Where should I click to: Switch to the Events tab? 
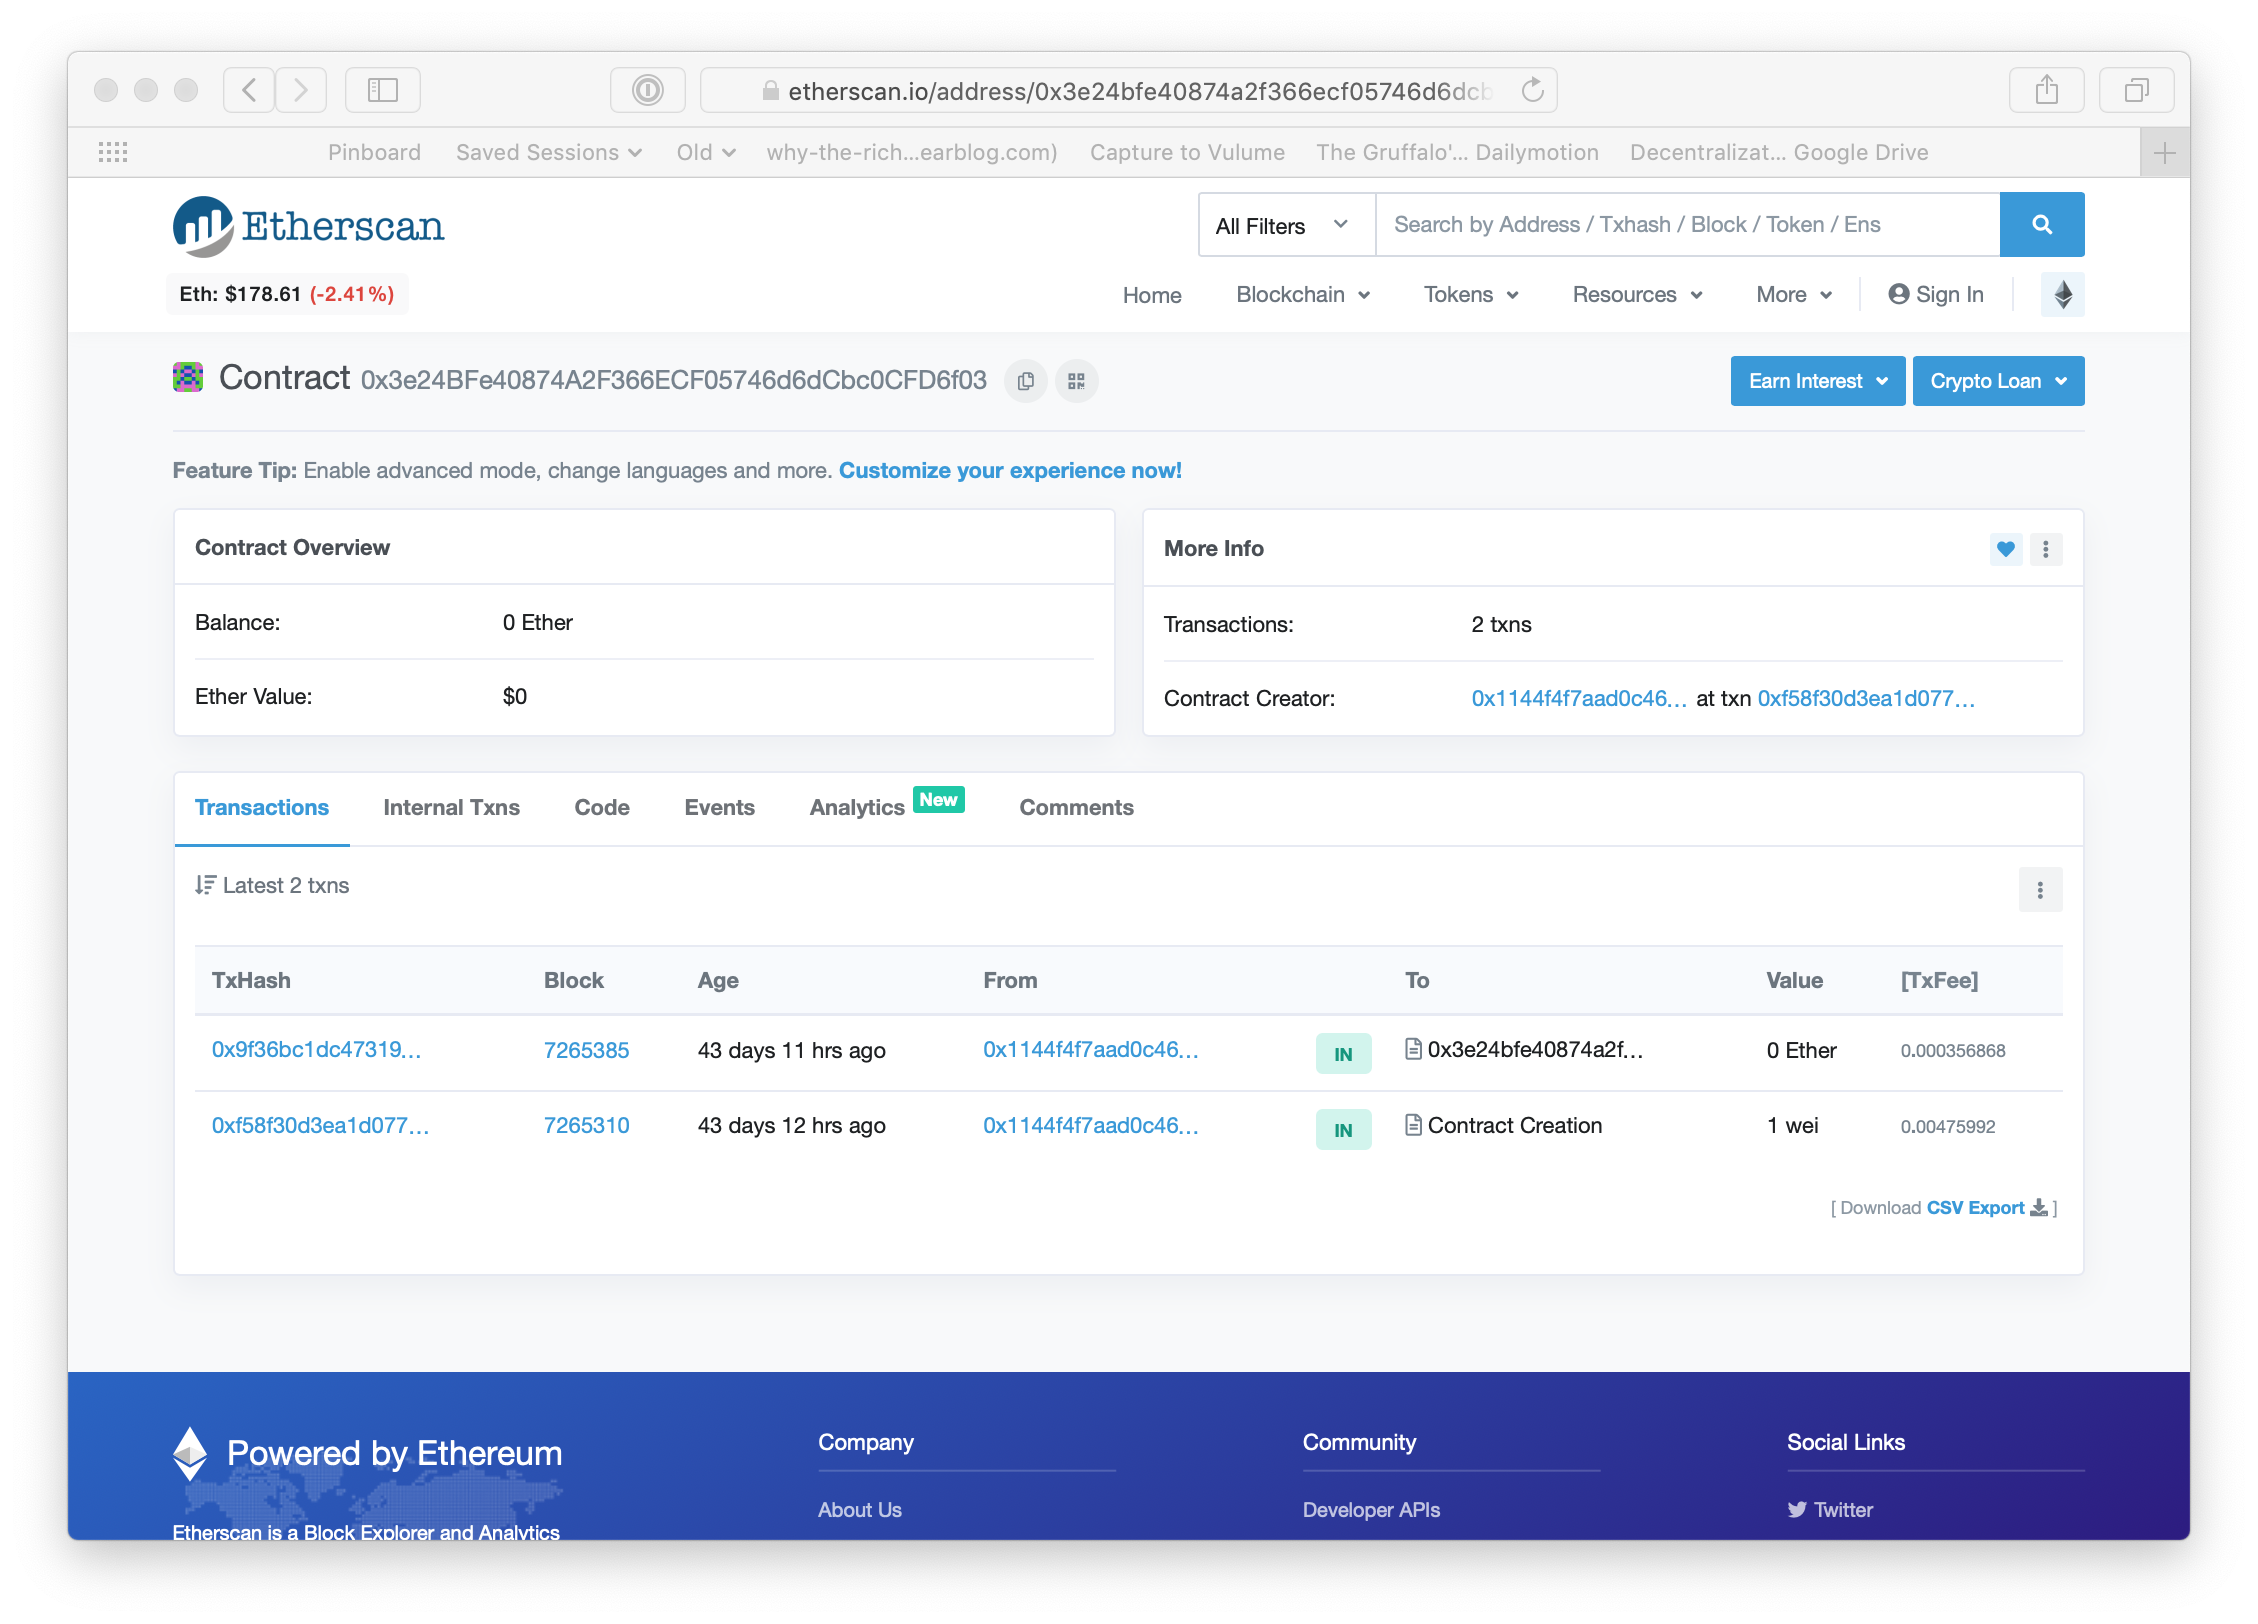click(719, 808)
